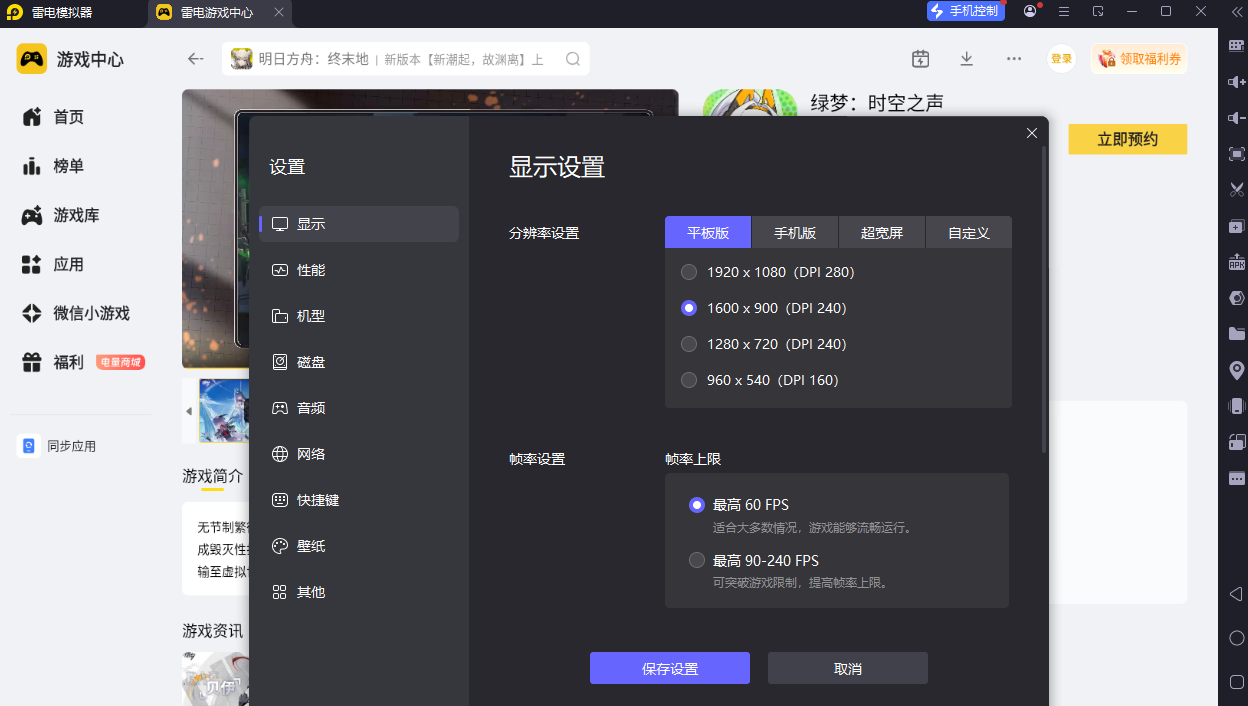This screenshot has width=1248, height=706.
Task: Open the hamburger menu in title bar
Action: [1063, 12]
